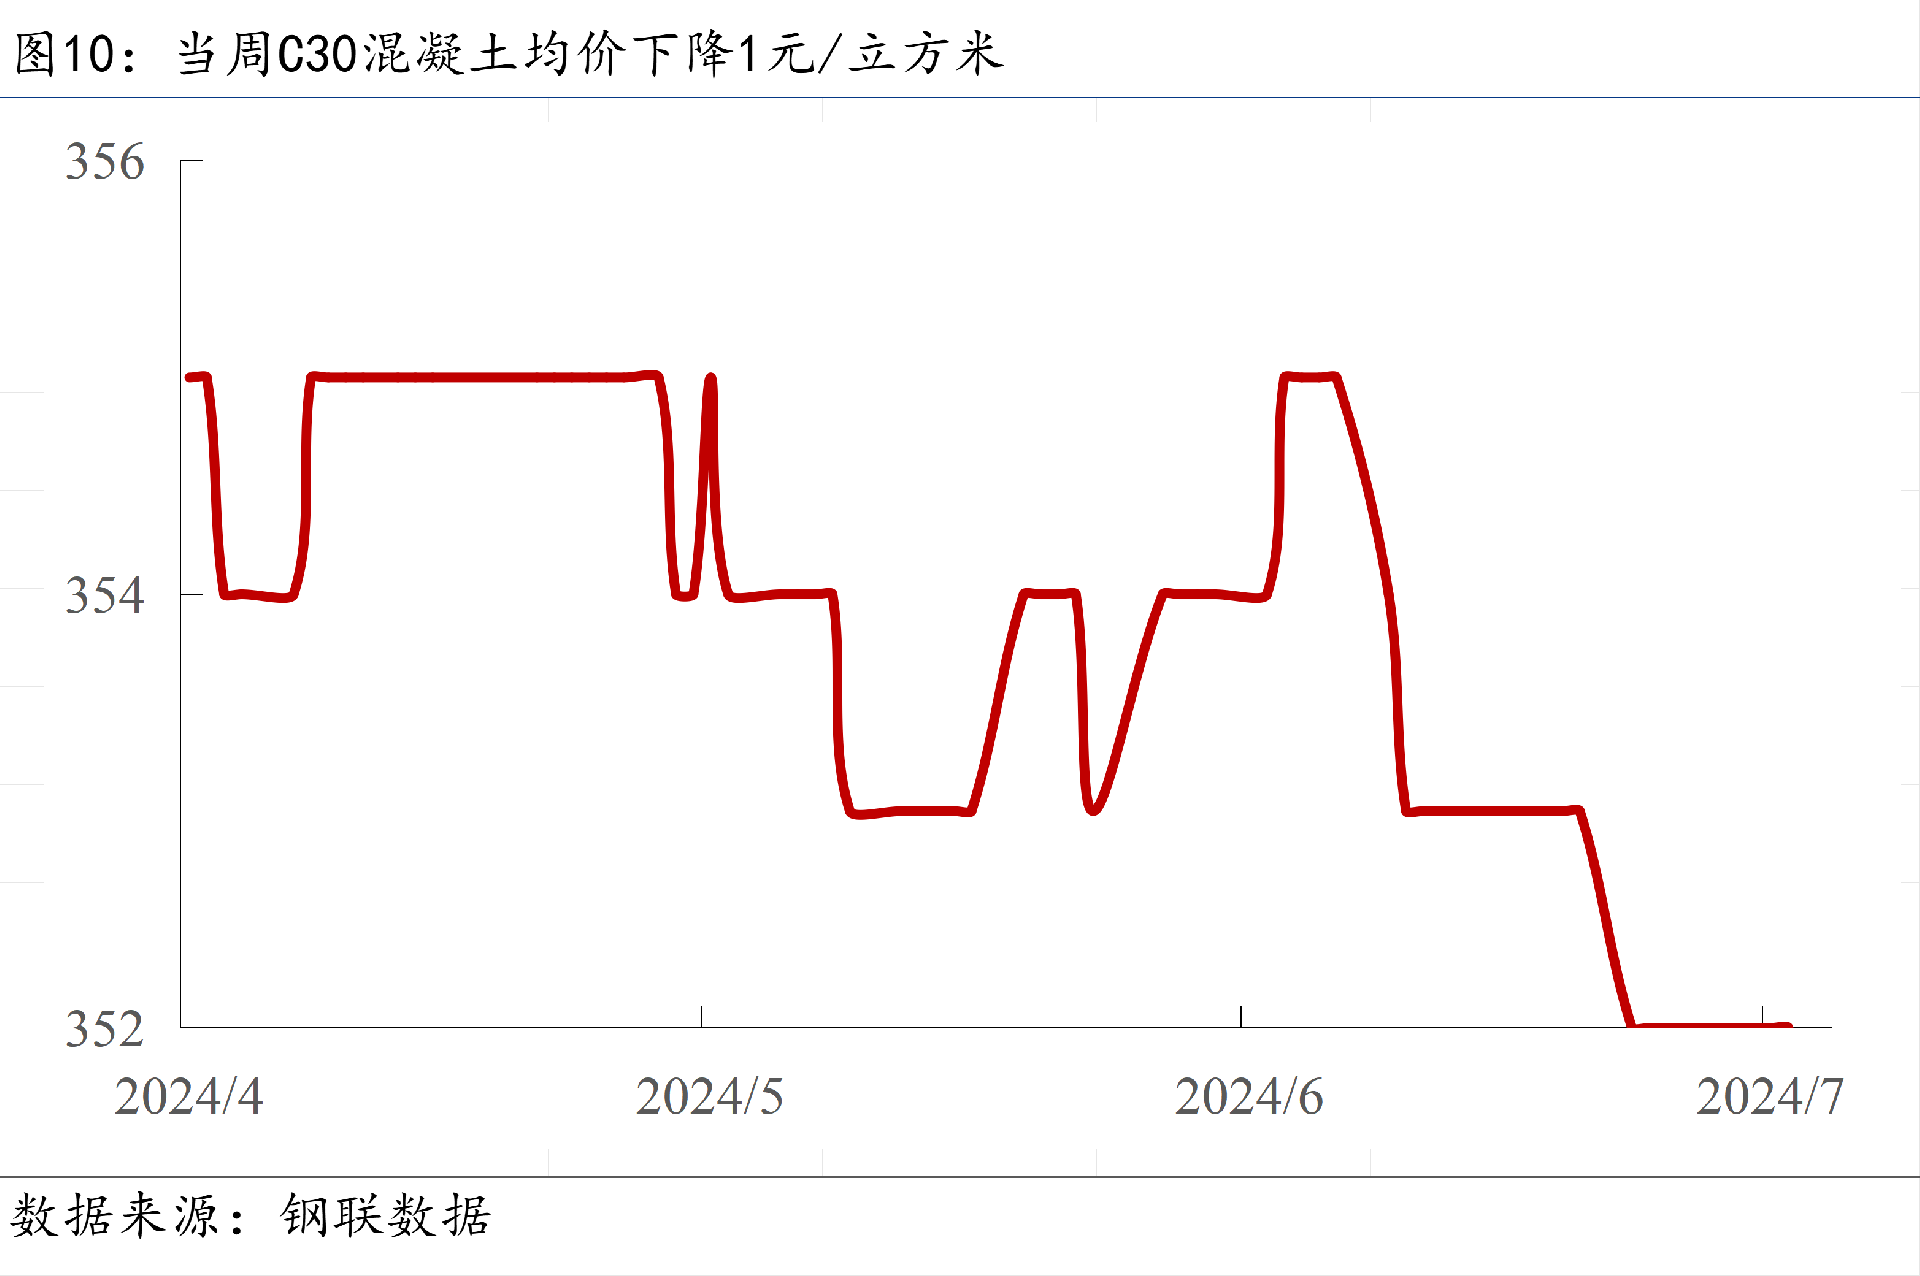
Task: Click the red line peak at 355 in June
Action: point(1310,377)
